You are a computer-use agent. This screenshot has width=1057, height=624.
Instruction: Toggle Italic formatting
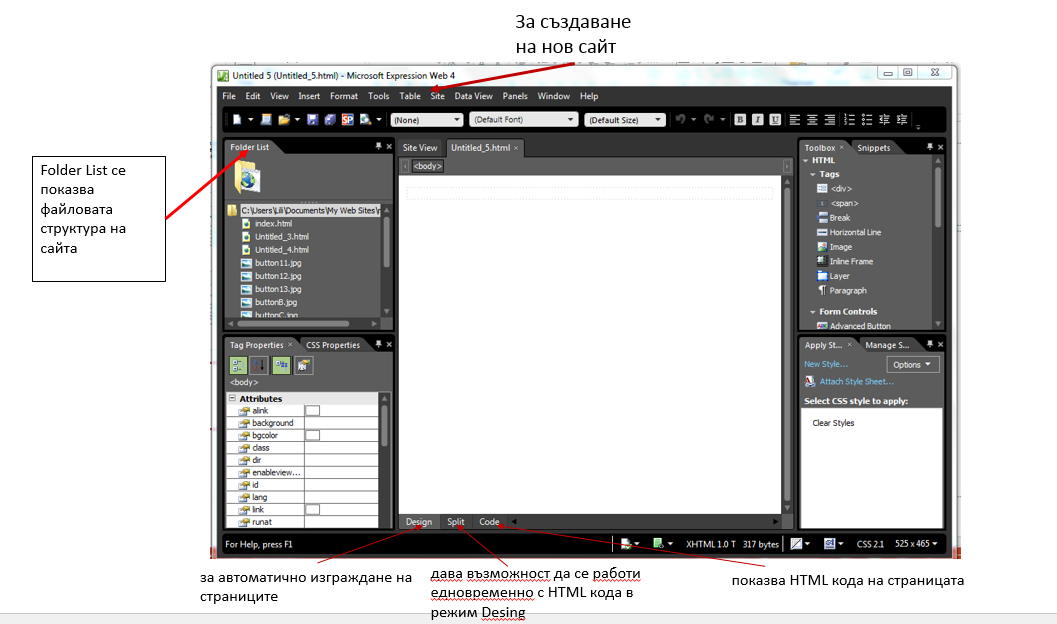758,119
